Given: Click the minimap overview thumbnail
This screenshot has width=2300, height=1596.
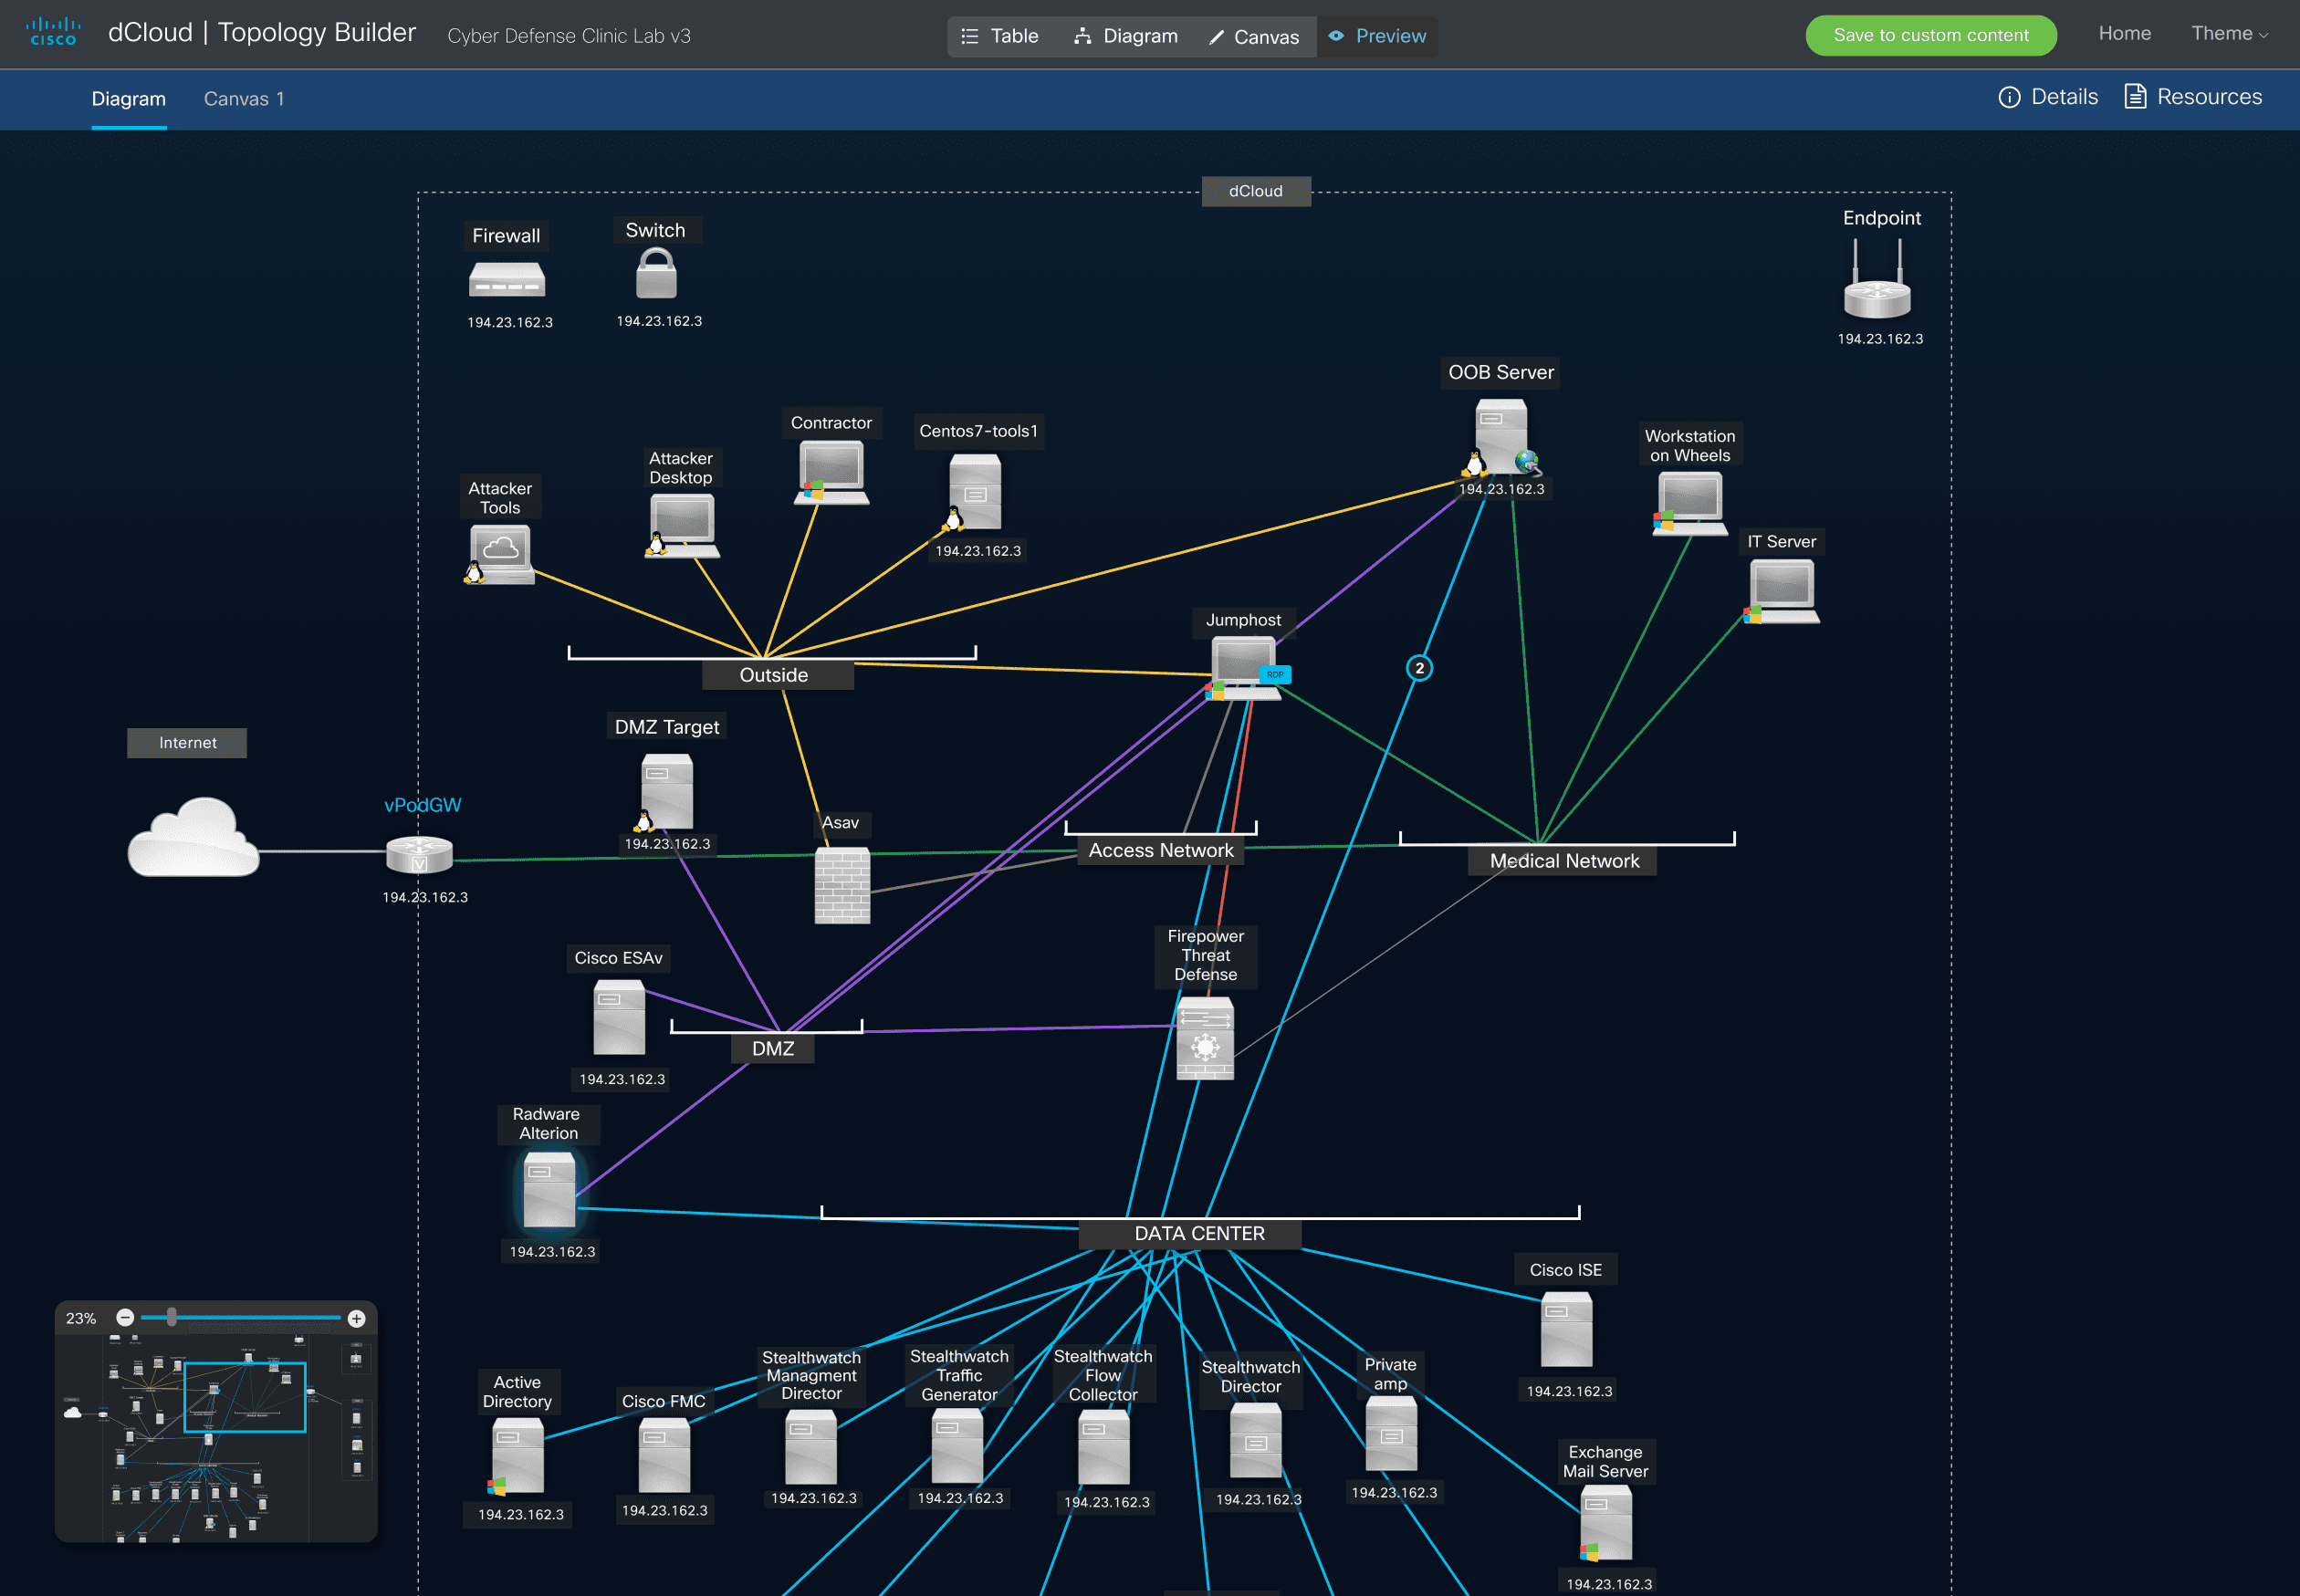Looking at the screenshot, I should [216, 1437].
